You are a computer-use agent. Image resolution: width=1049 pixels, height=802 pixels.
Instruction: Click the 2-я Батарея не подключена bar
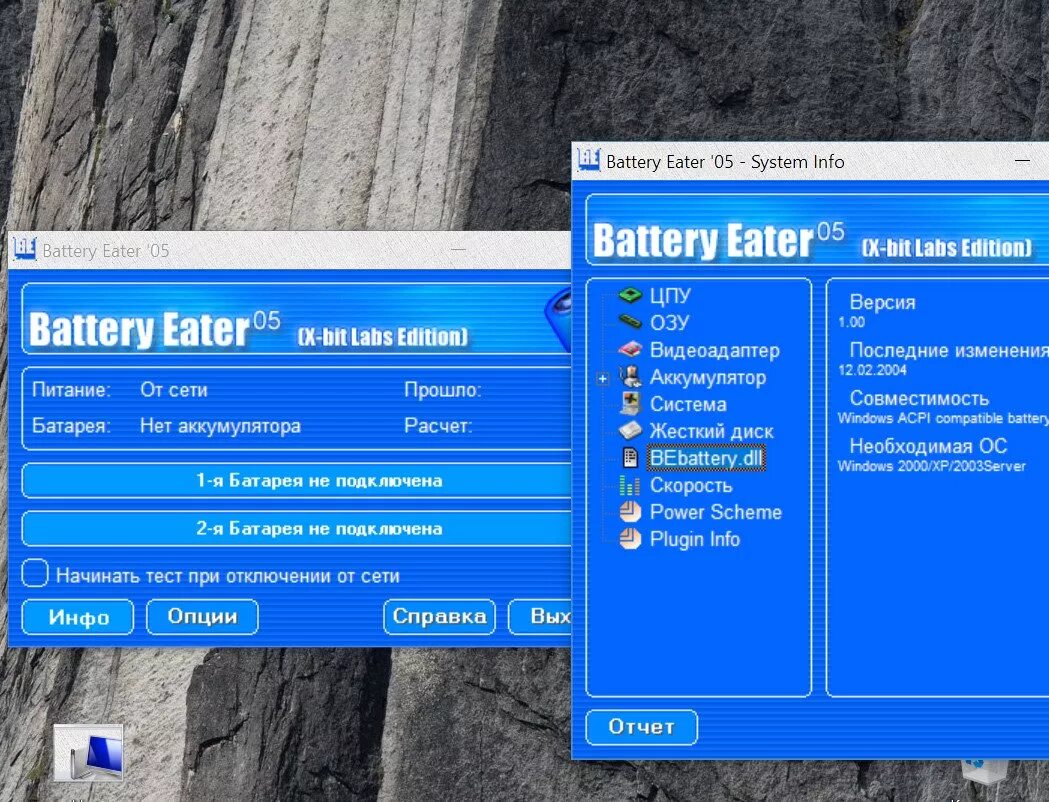[x=297, y=529]
